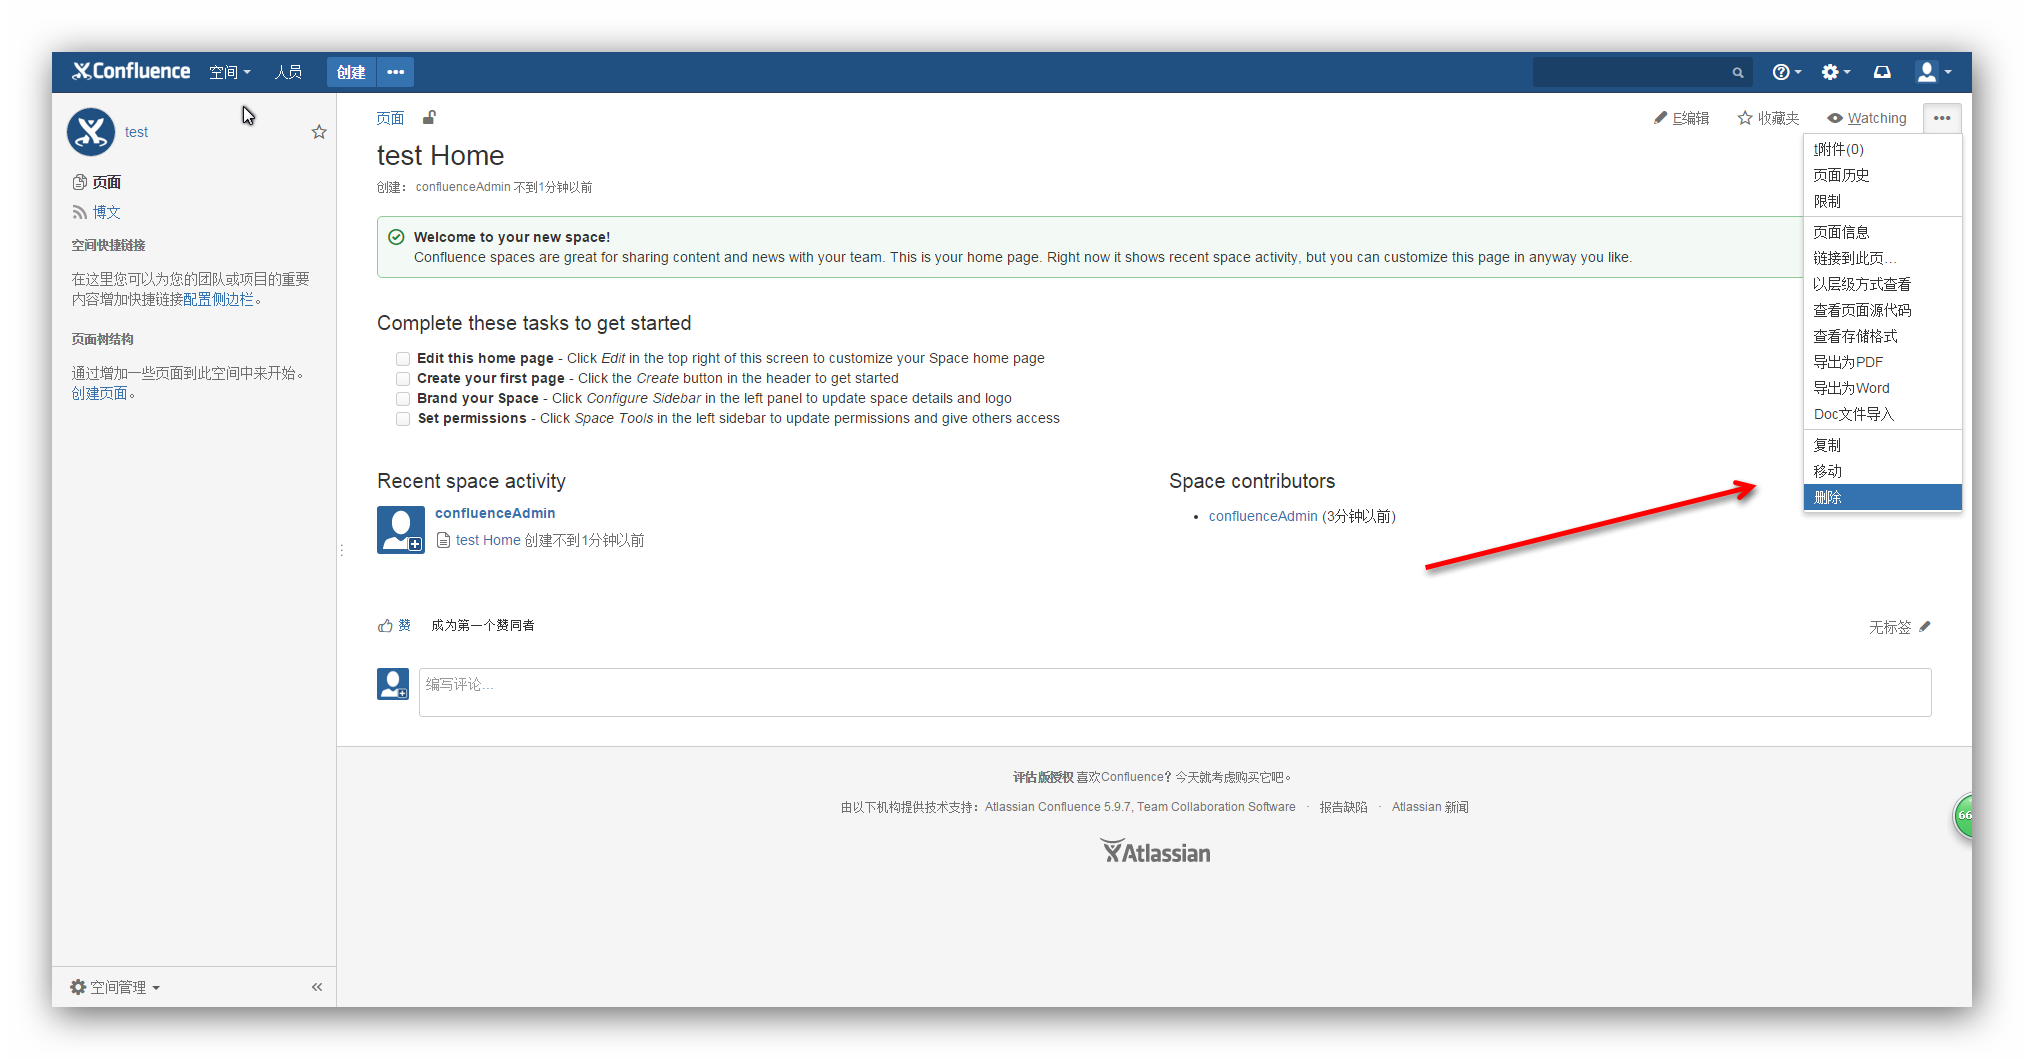Select 页面历史 page history menu item

pos(1882,175)
